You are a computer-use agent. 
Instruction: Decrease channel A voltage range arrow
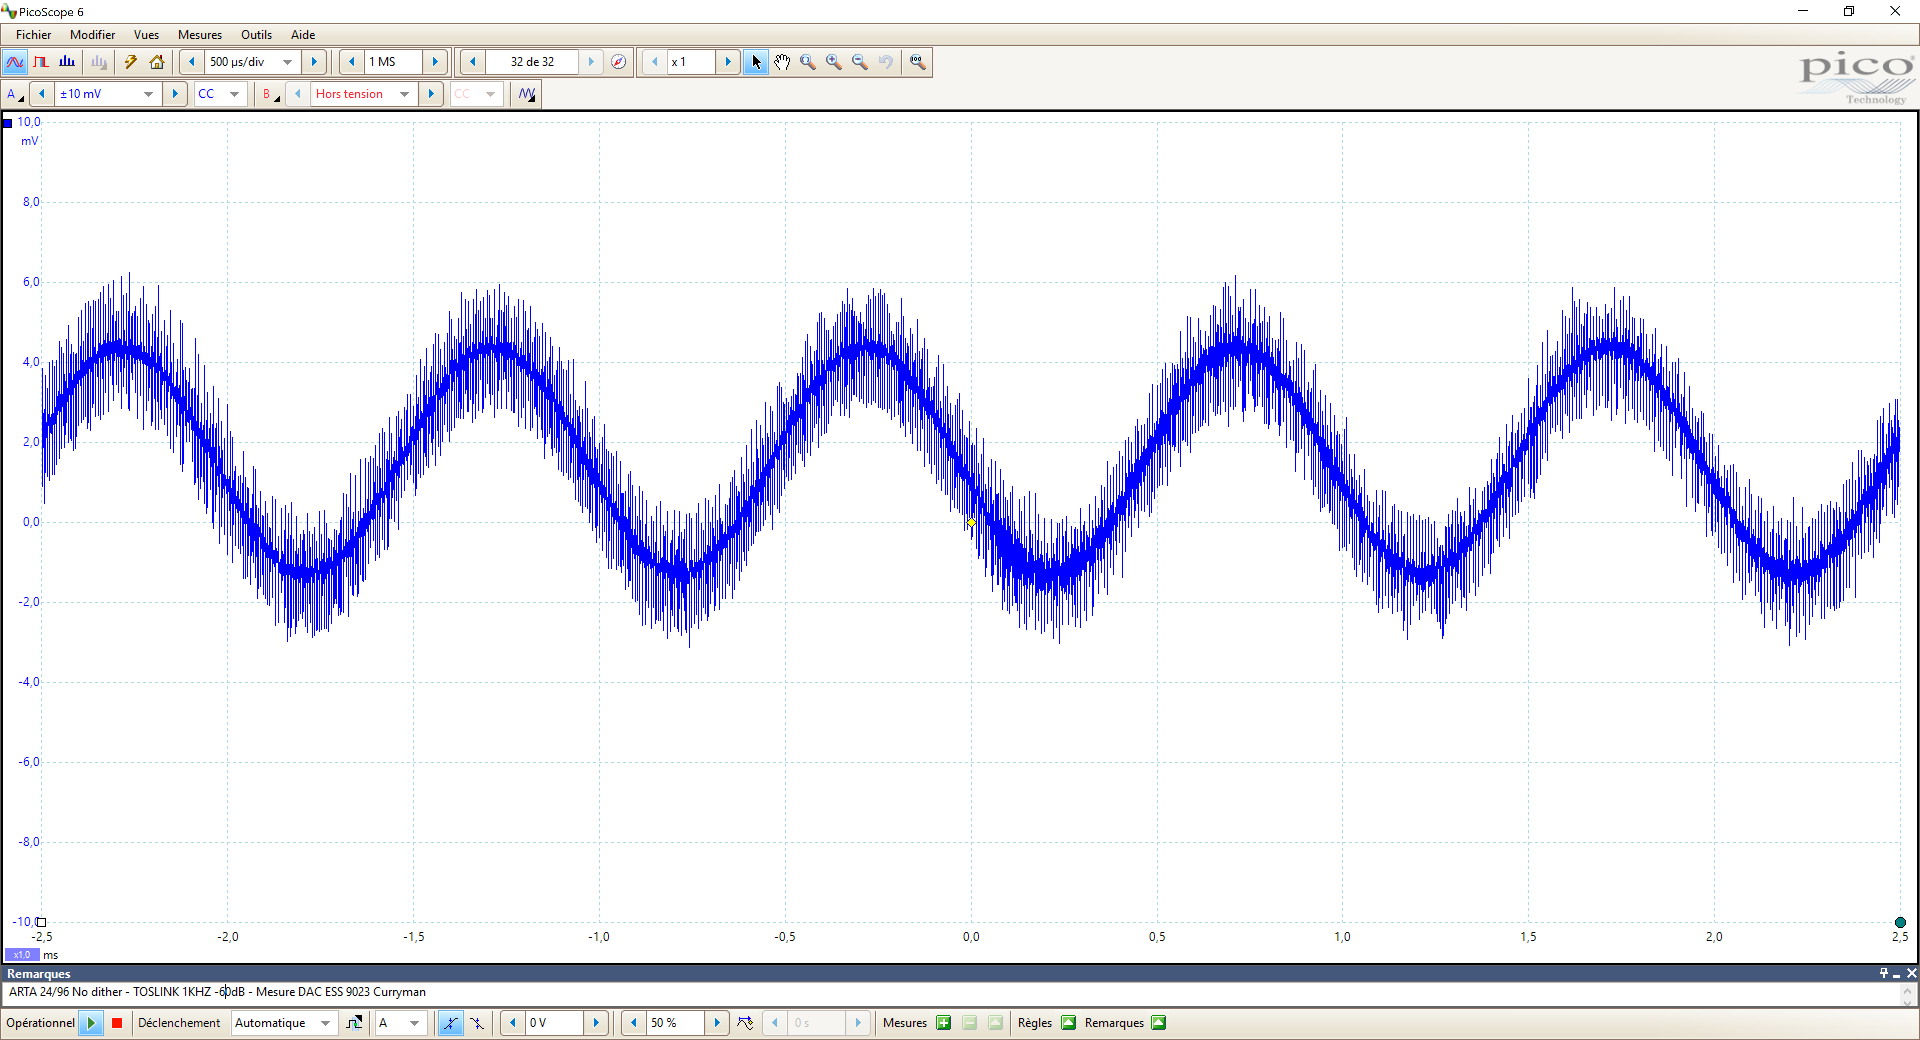pos(42,94)
